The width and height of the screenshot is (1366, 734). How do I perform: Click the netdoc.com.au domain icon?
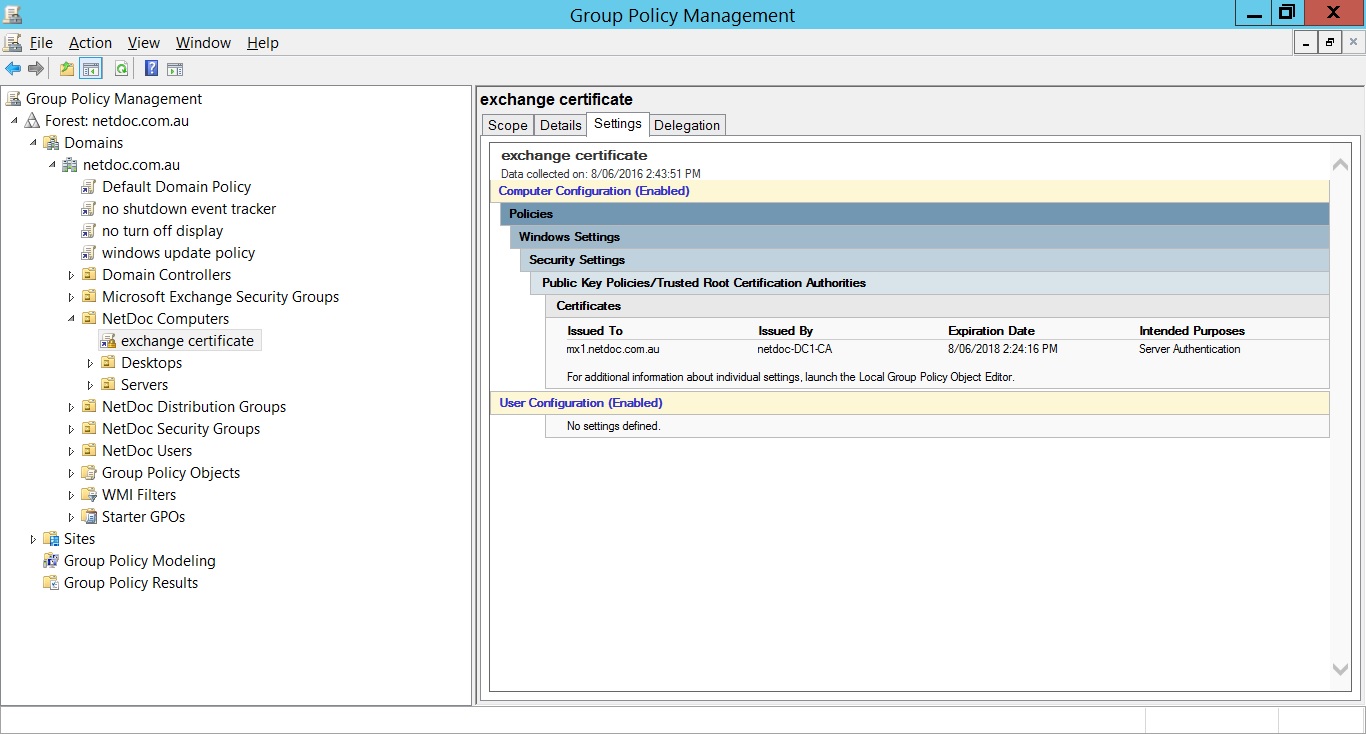click(x=70, y=165)
